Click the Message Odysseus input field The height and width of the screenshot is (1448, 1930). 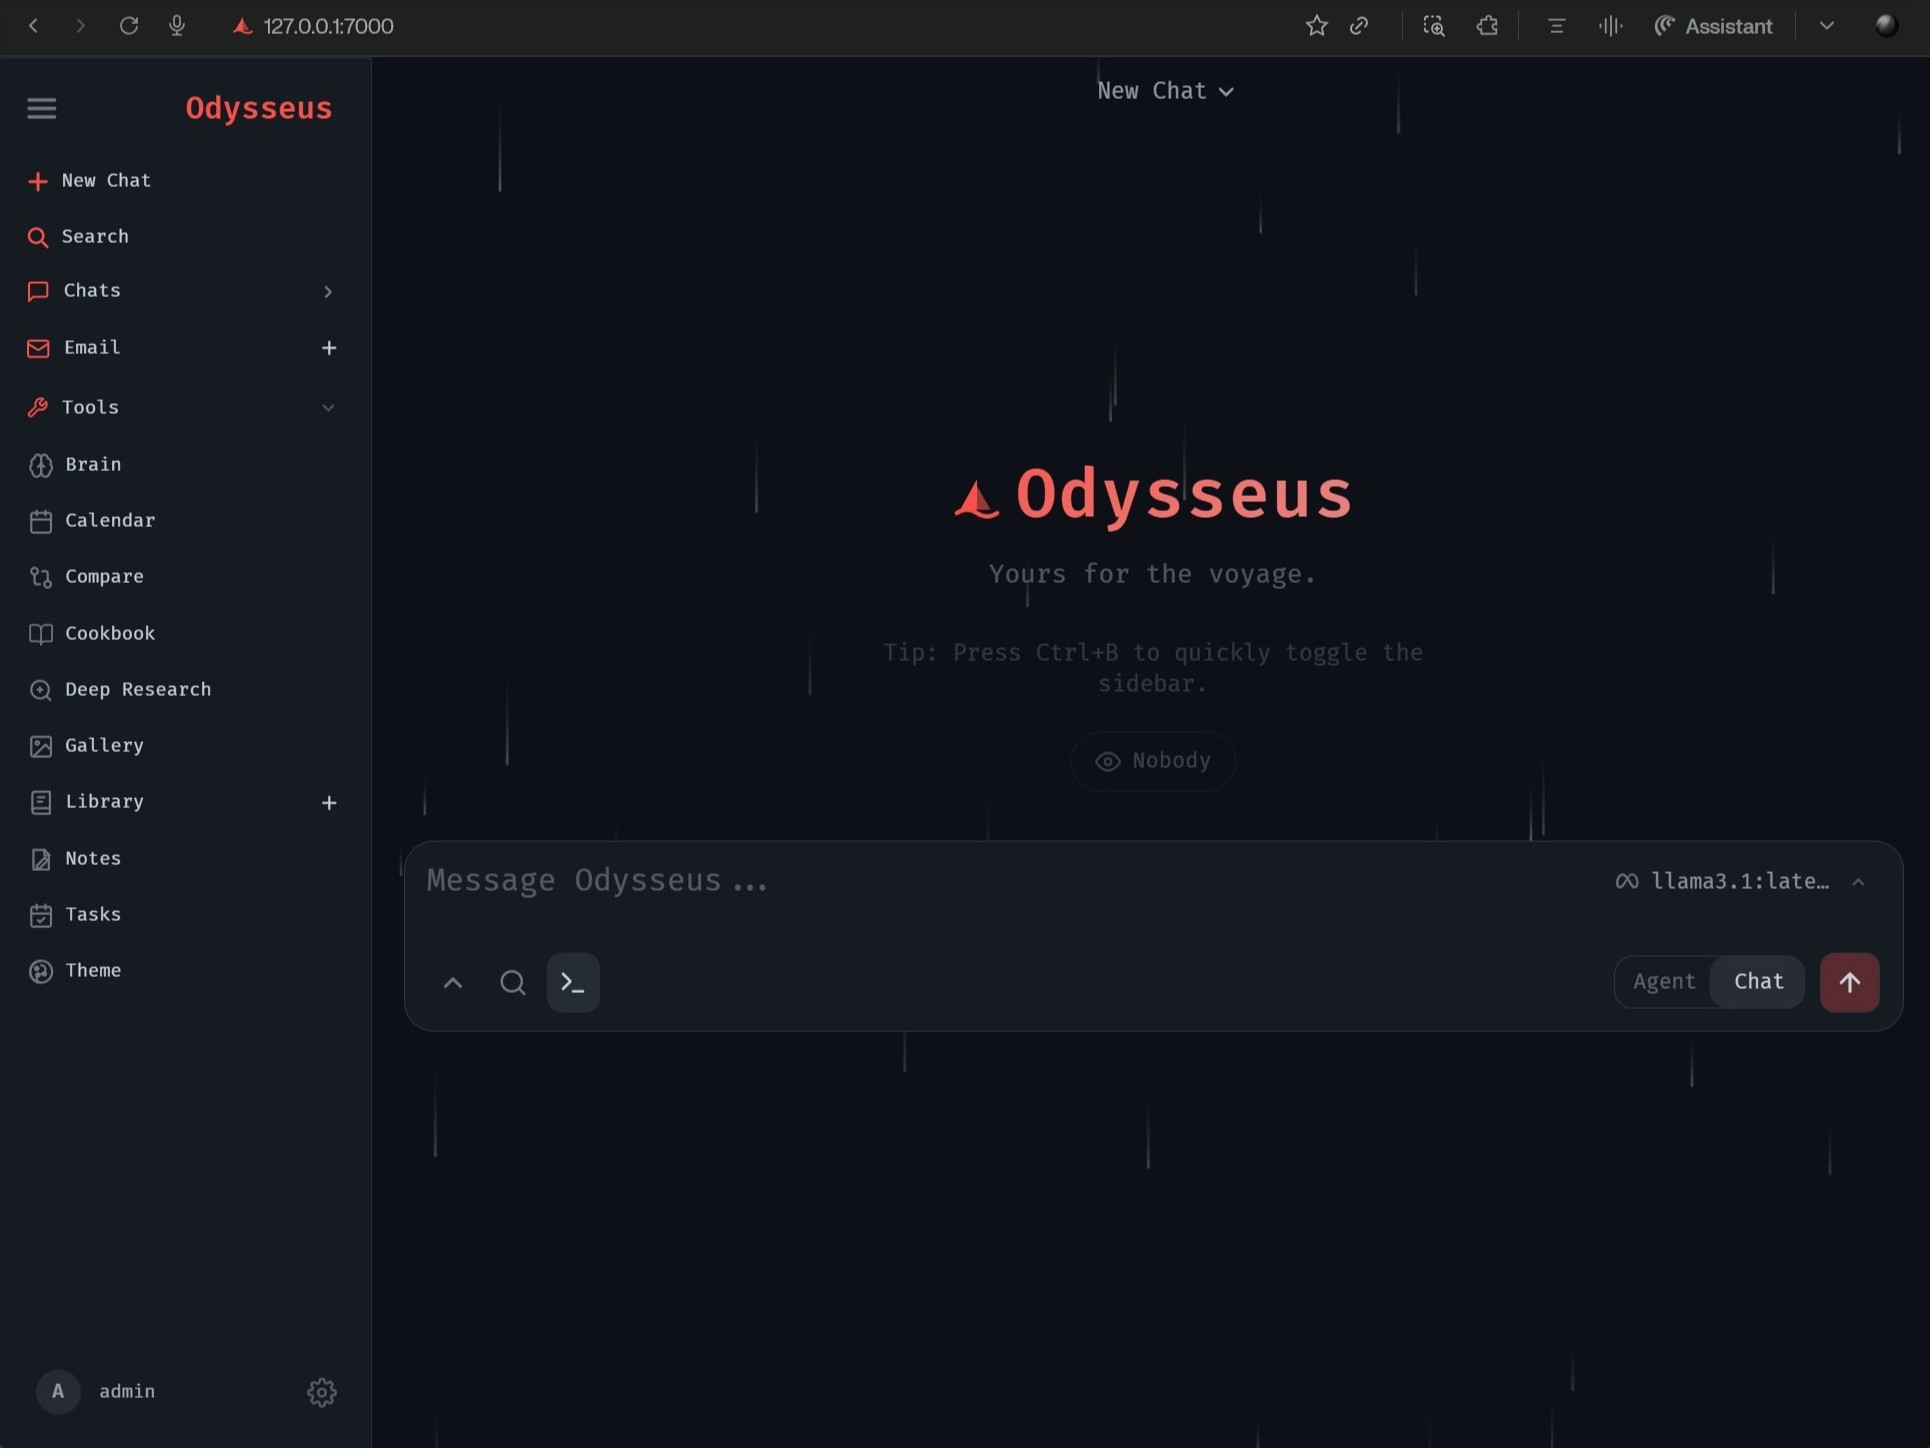pos(1000,881)
